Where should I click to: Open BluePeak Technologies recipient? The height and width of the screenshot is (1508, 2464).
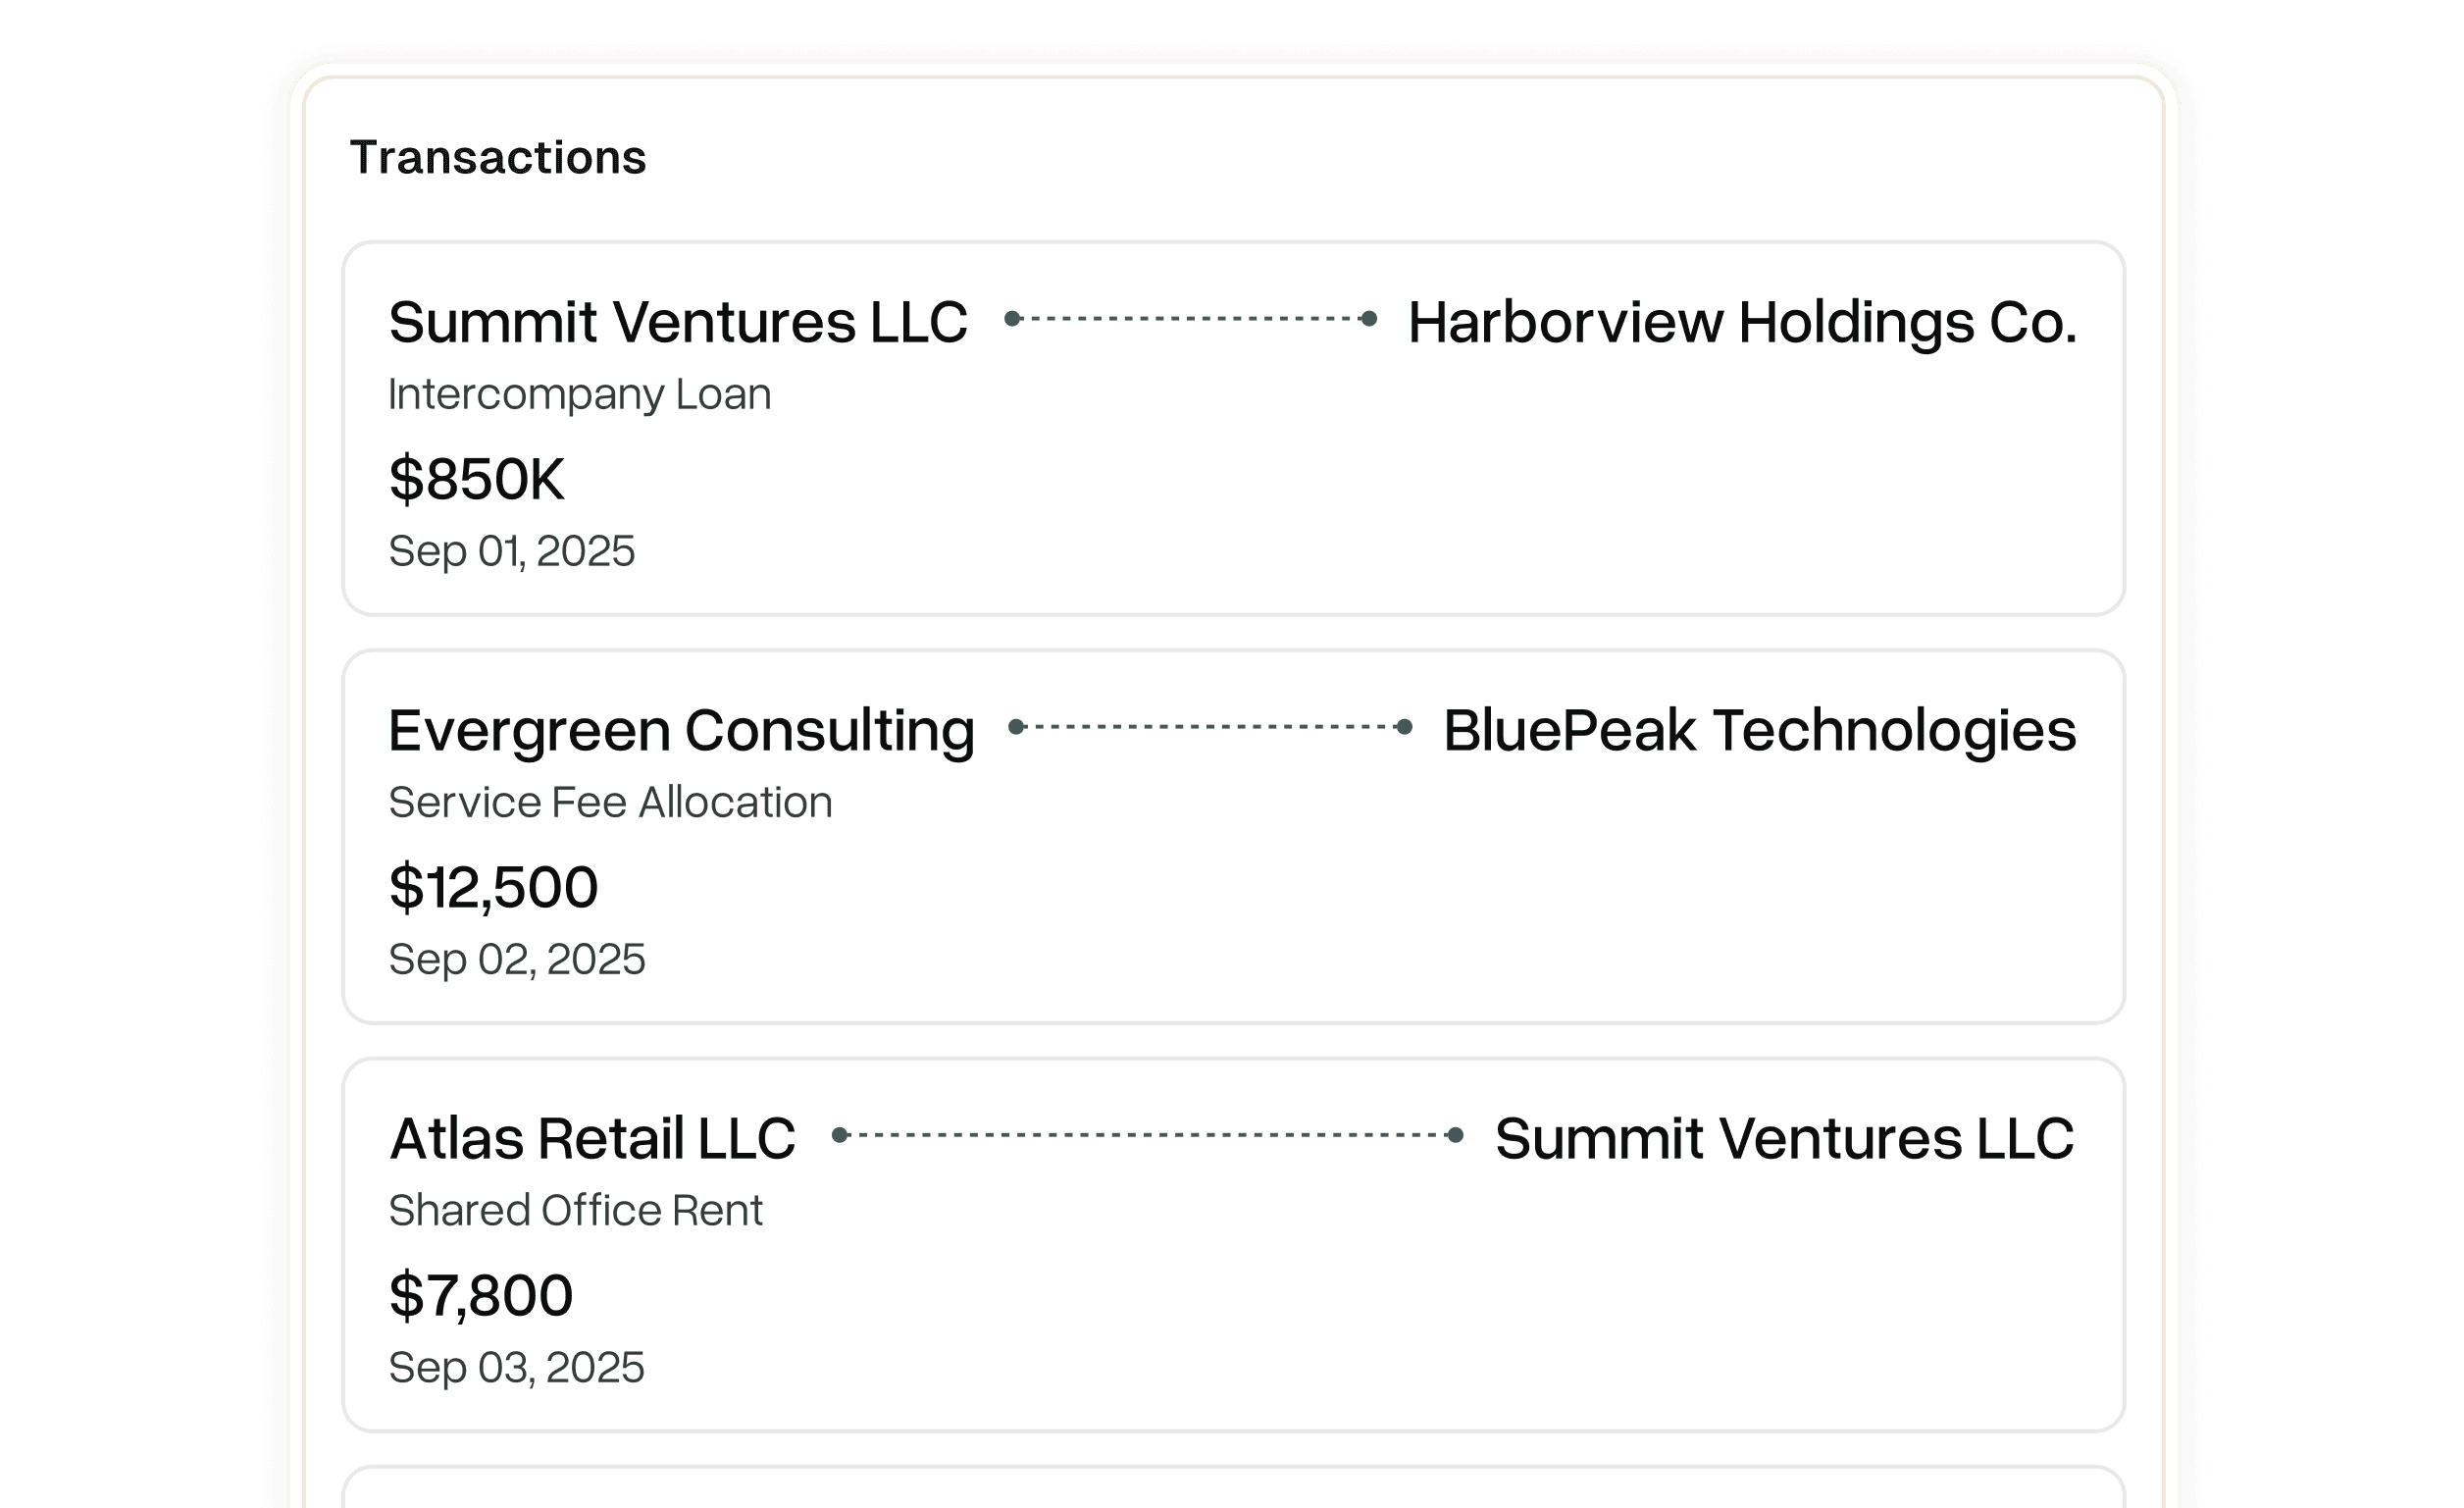1759,730
